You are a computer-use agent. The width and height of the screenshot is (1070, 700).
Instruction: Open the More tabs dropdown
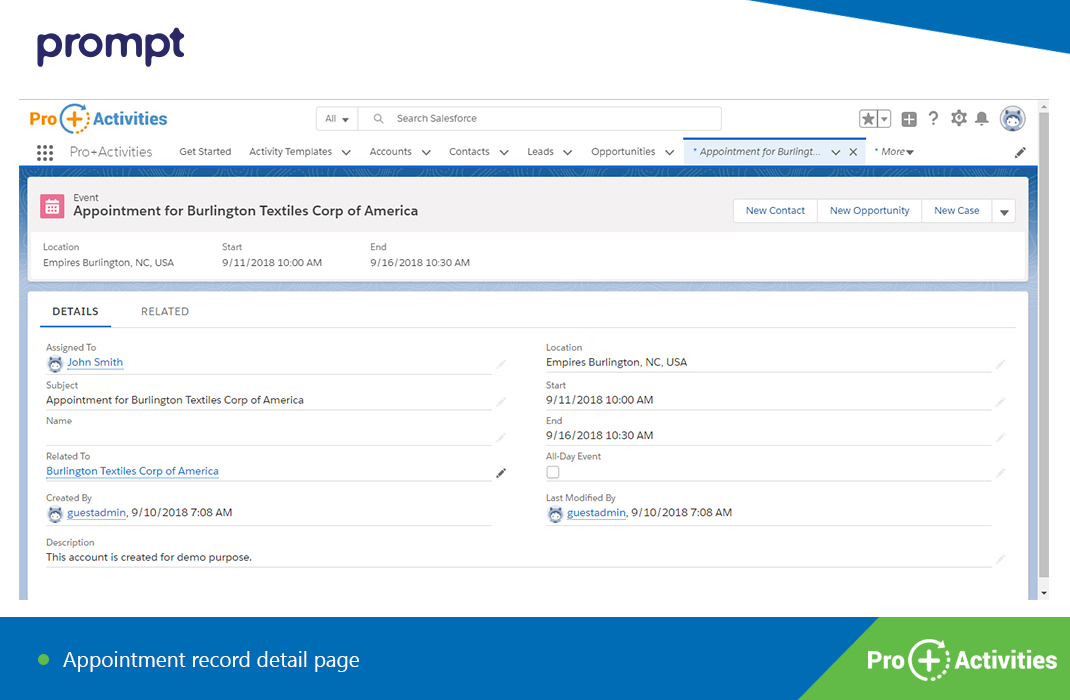click(x=894, y=151)
